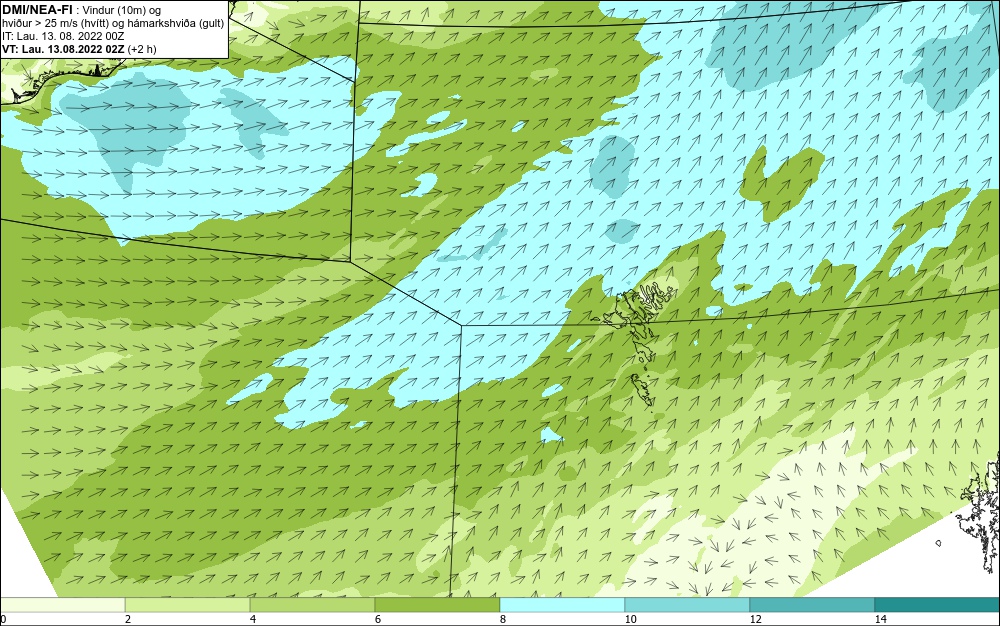1000x626 pixels.
Task: Click the 12–14 m/s darker teal swatch
Action: 812,605
